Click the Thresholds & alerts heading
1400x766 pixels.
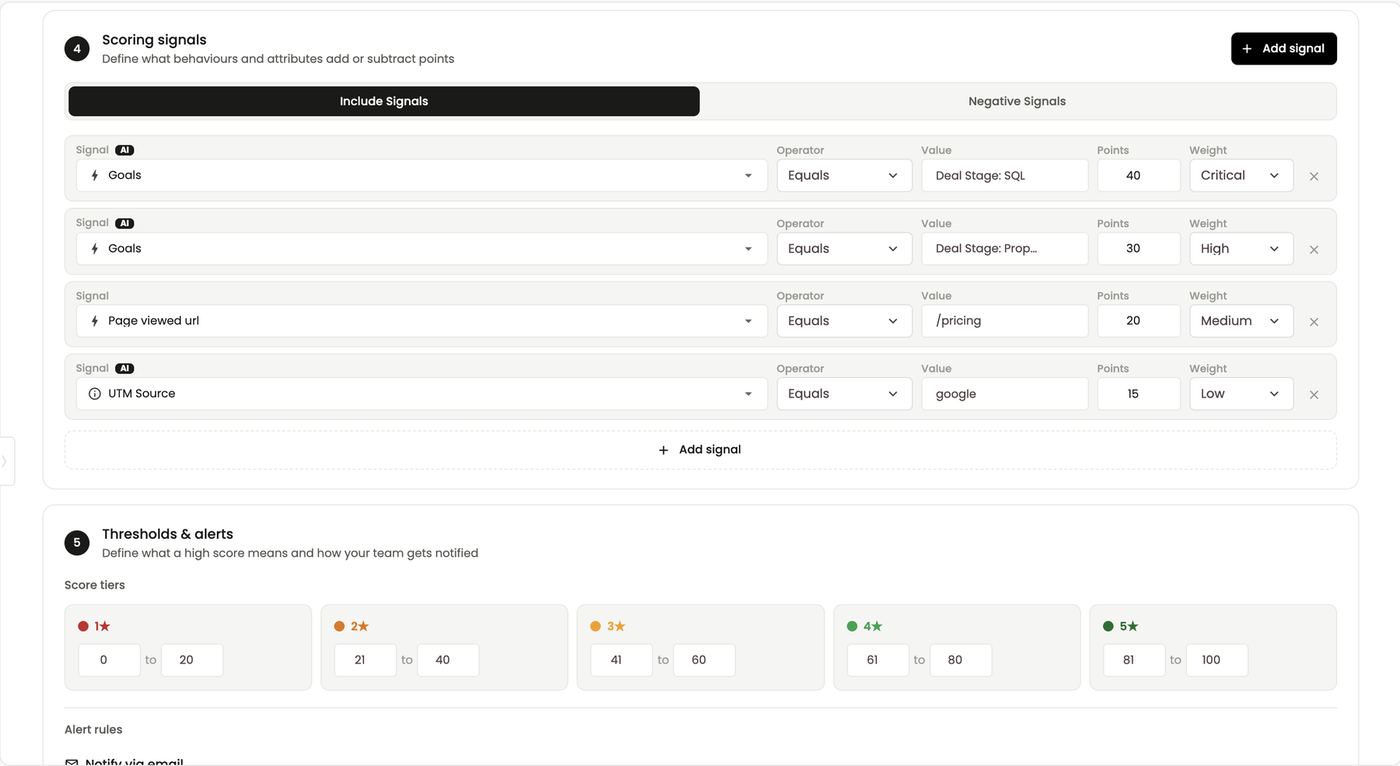(167, 534)
